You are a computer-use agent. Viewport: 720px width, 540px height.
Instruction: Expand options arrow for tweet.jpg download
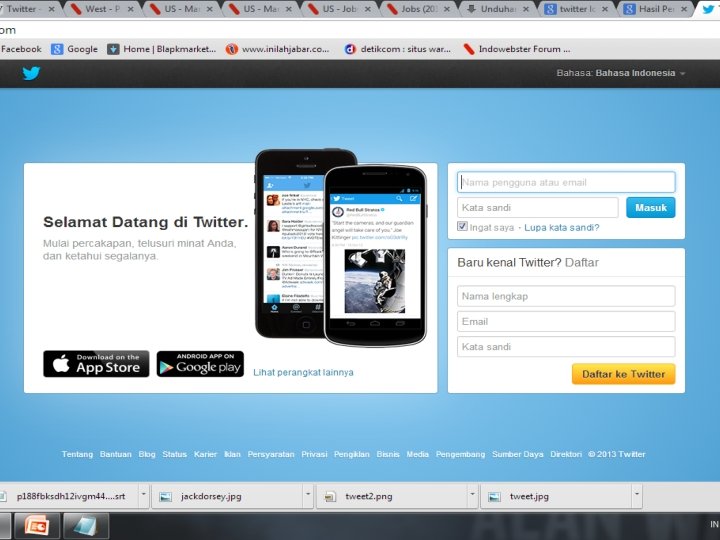[x=636, y=495]
